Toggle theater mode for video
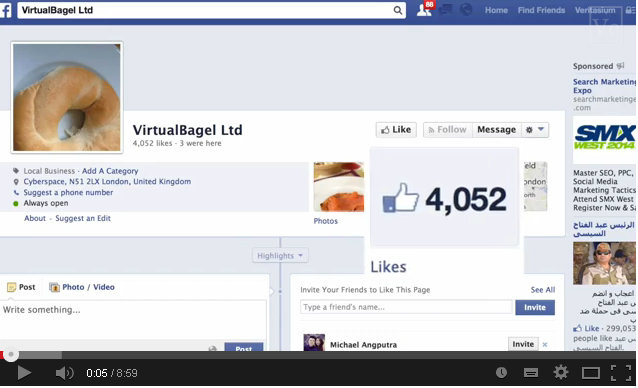 (x=590, y=373)
